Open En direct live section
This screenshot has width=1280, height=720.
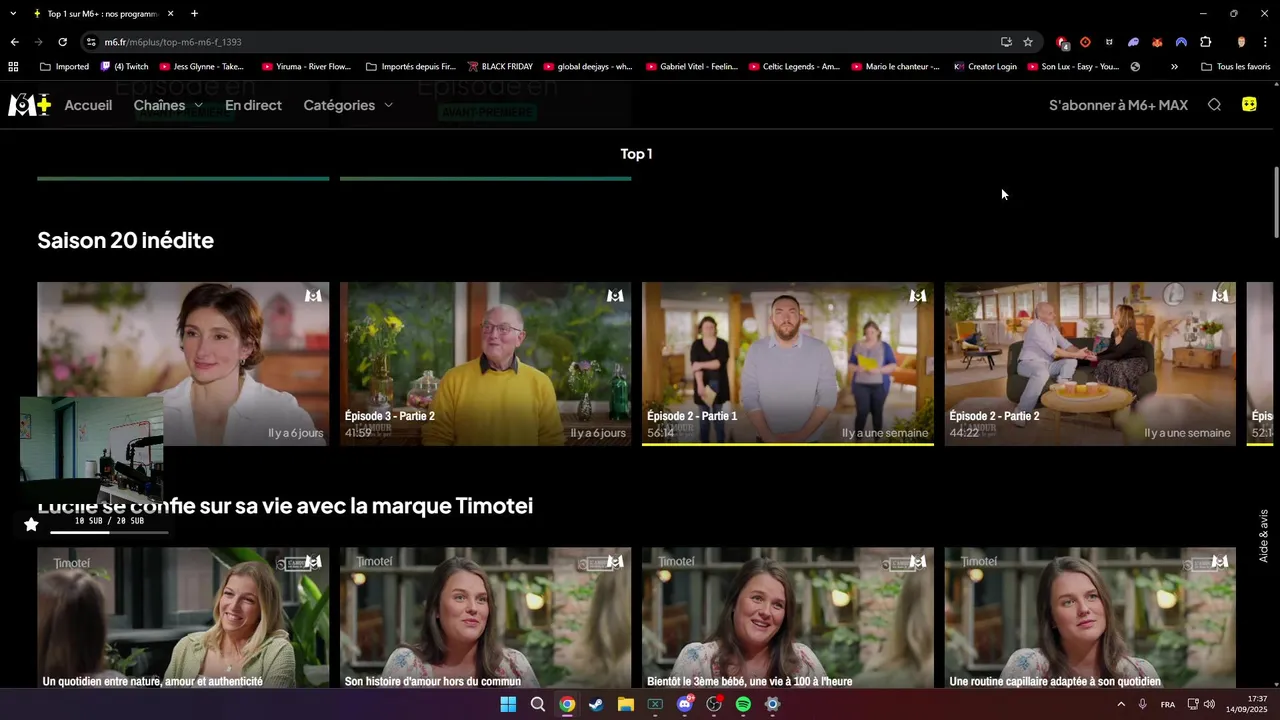253,105
